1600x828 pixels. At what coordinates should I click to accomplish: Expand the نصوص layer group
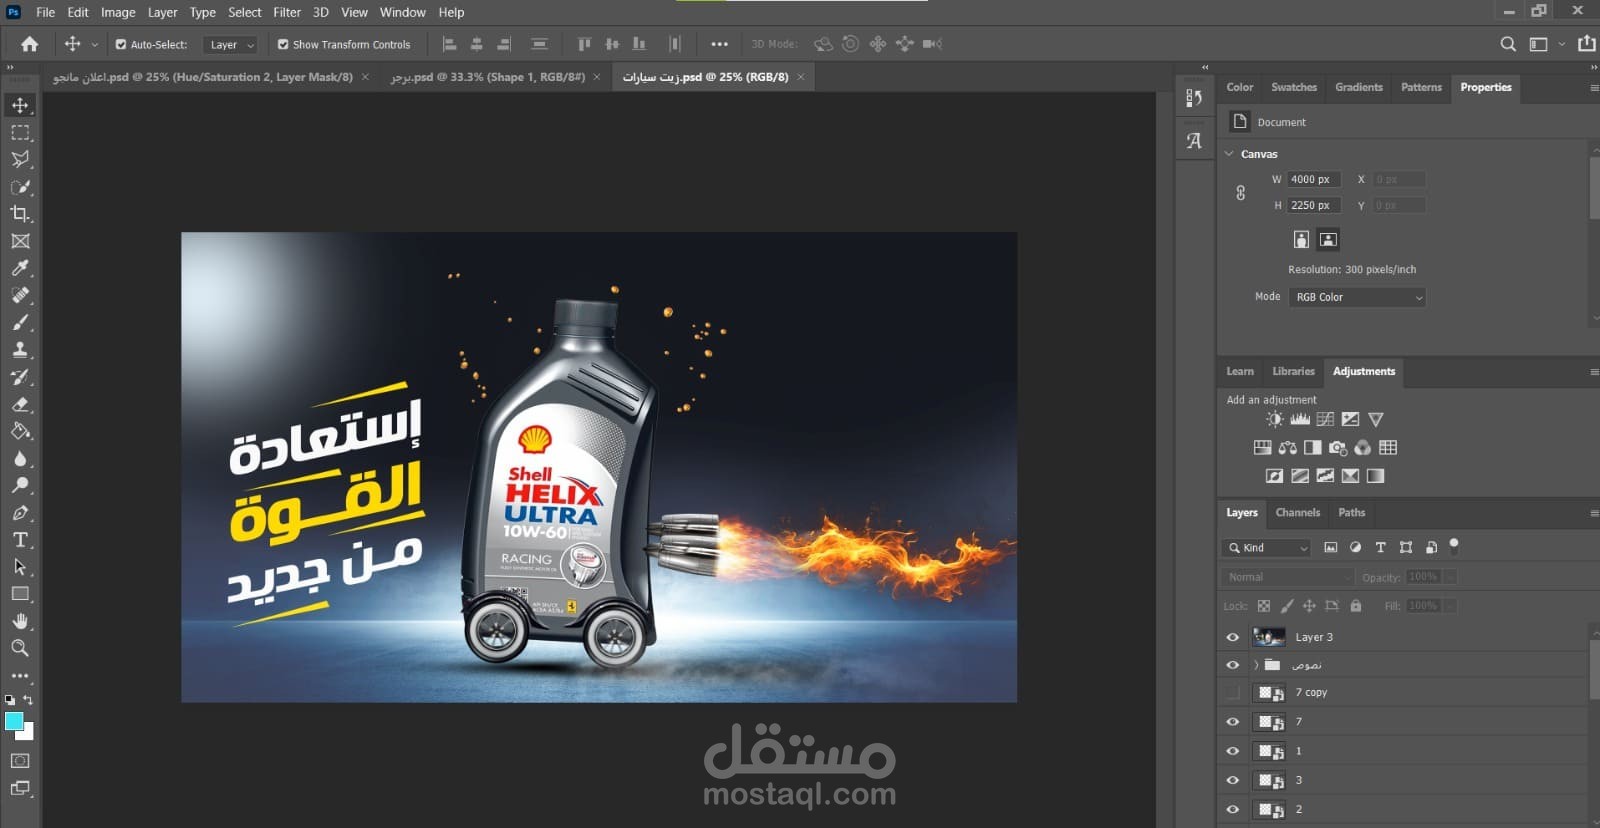1256,665
